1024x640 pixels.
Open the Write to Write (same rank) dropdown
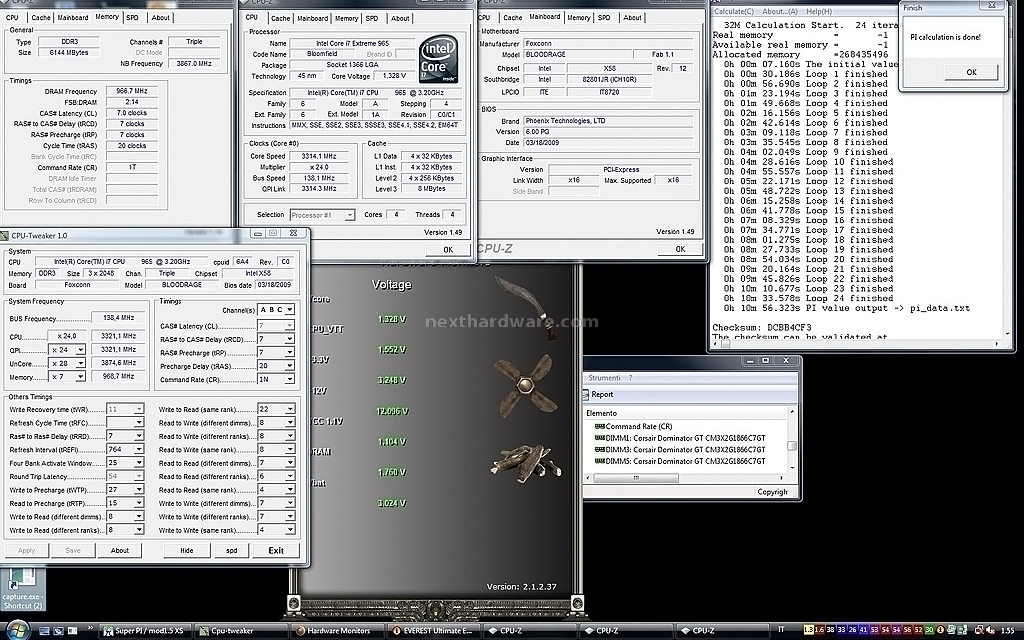click(276, 530)
